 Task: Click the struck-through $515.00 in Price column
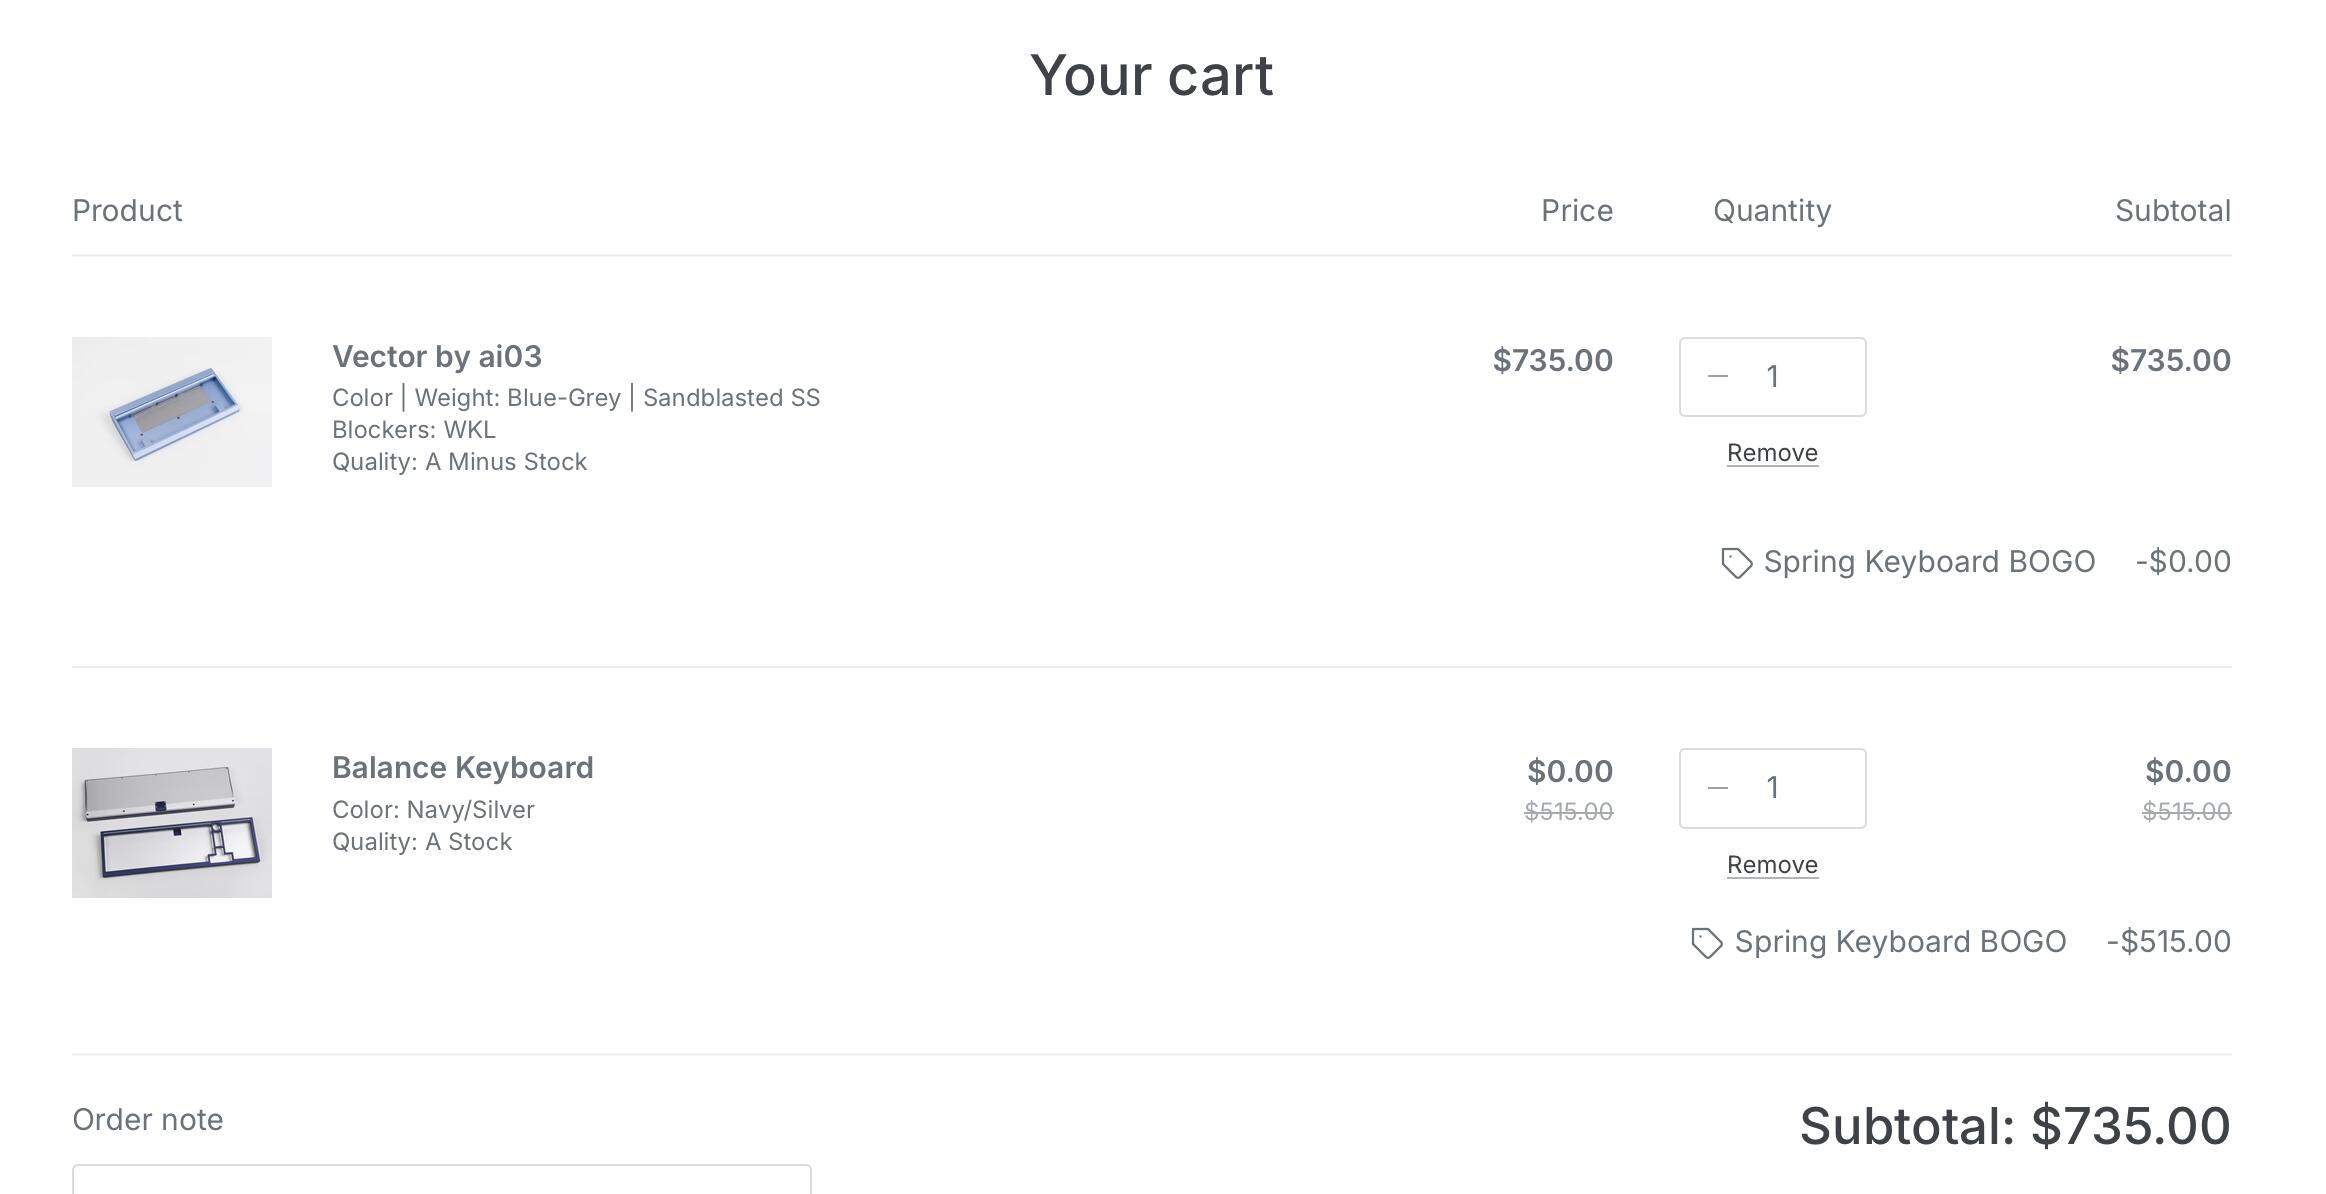pos(1568,812)
